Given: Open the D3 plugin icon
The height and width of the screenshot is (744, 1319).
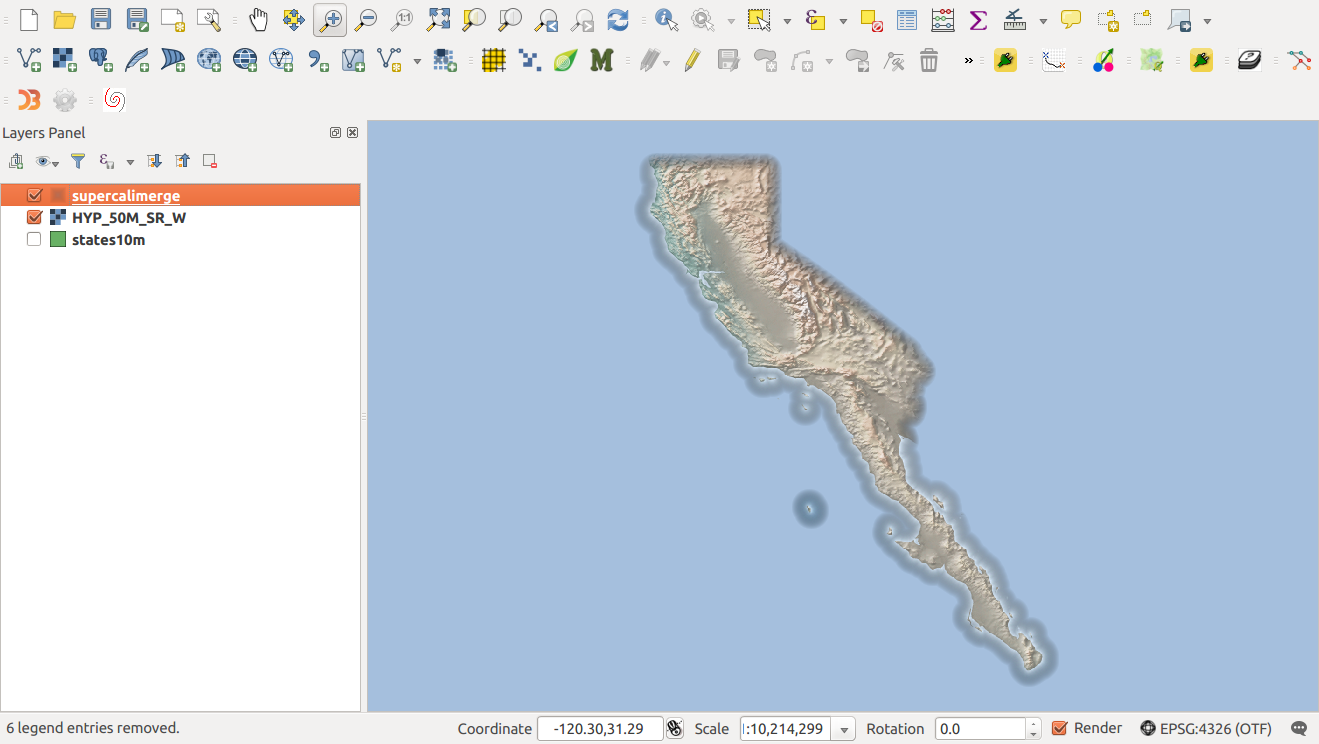Looking at the screenshot, I should pyautogui.click(x=29, y=100).
